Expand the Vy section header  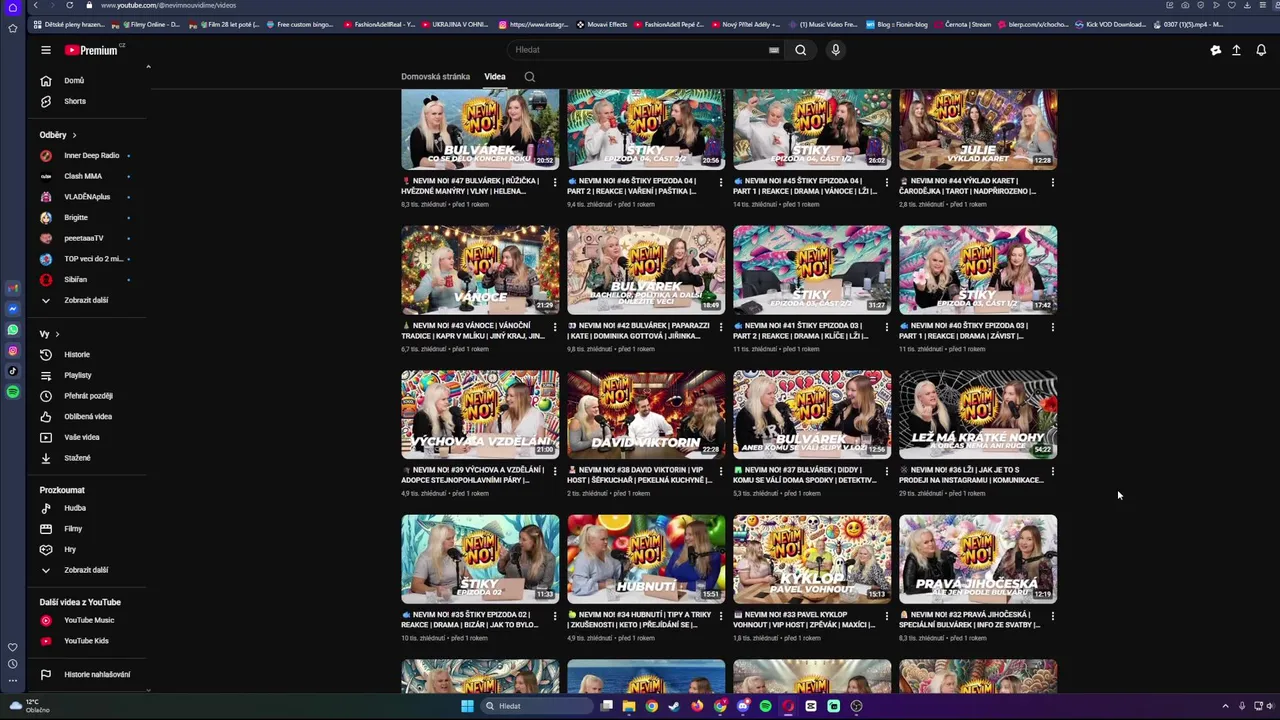click(x=50, y=334)
